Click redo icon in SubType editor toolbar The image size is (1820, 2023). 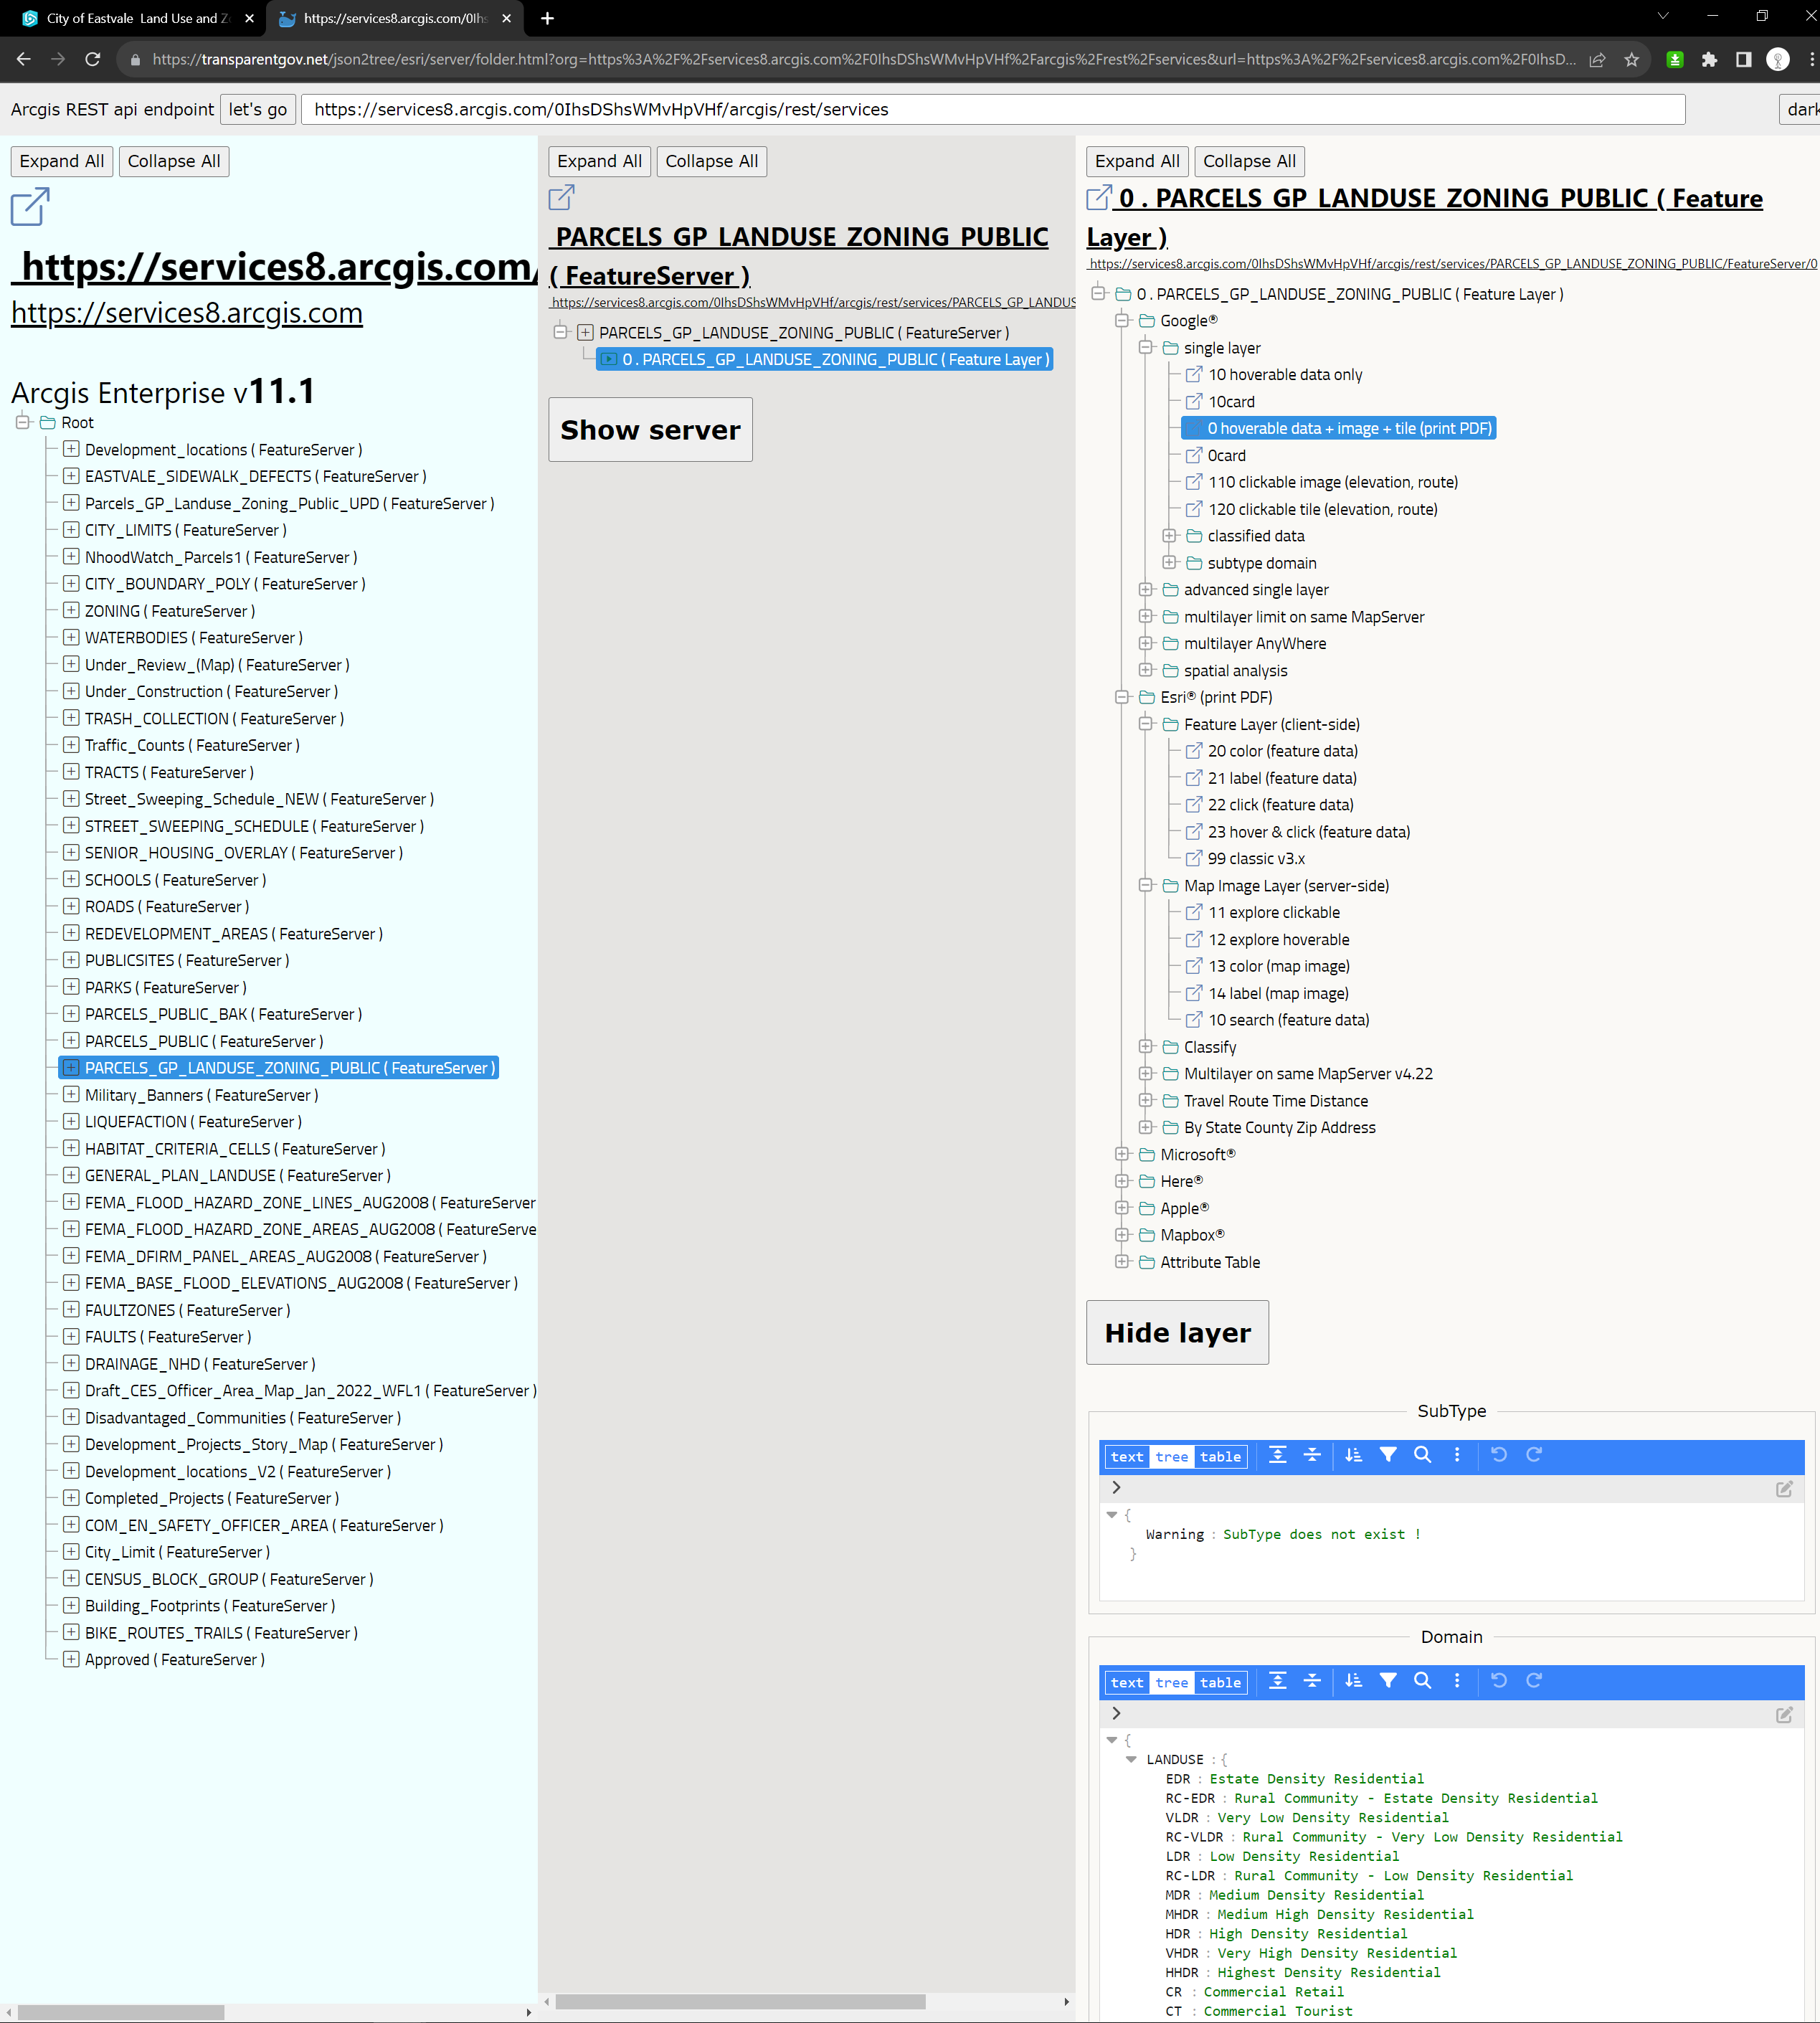coord(1534,1455)
